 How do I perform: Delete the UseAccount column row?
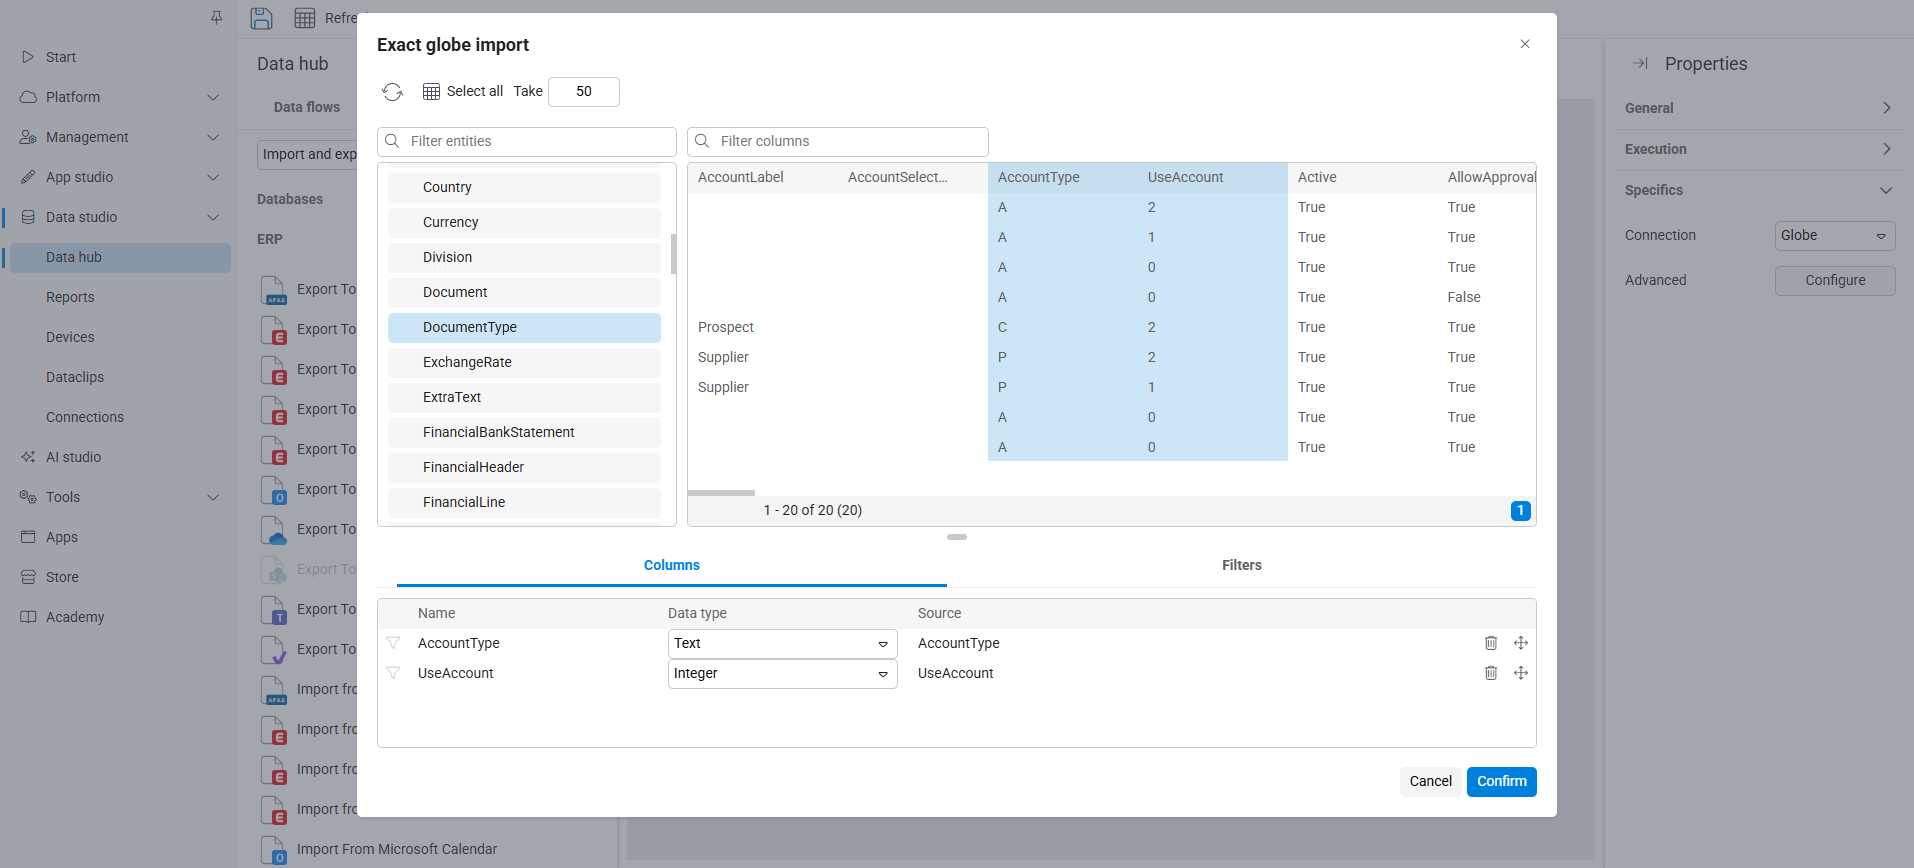point(1490,673)
